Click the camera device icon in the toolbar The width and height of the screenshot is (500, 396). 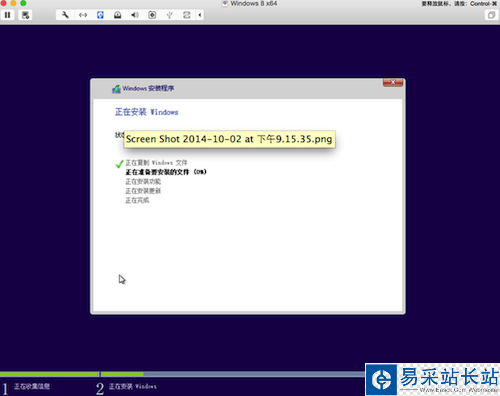(x=152, y=15)
